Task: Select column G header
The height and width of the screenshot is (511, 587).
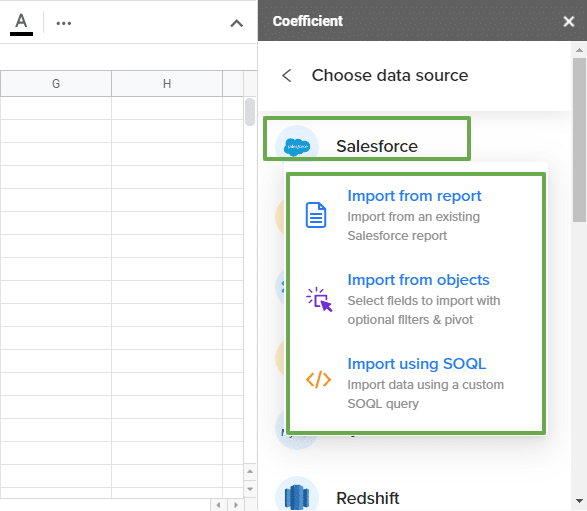Action: (56, 83)
